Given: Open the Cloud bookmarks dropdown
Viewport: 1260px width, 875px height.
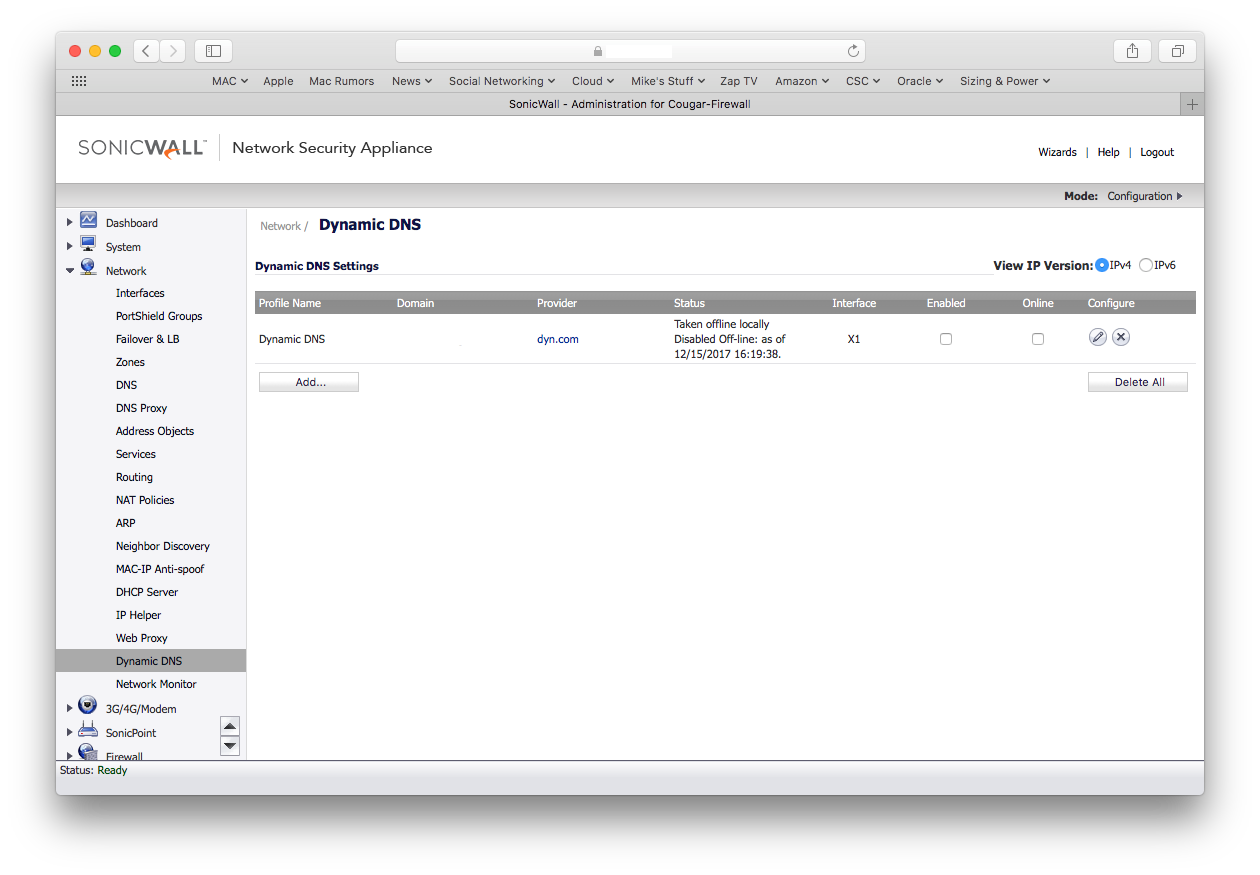Looking at the screenshot, I should (593, 81).
